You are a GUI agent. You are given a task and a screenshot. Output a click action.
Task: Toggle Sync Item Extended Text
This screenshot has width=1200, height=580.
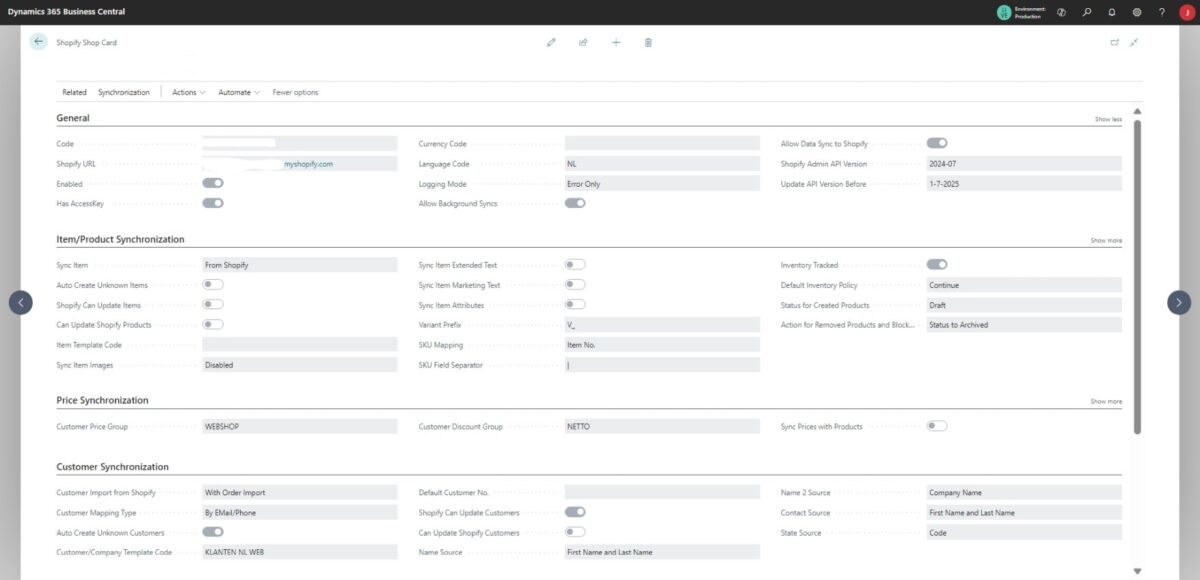575,265
